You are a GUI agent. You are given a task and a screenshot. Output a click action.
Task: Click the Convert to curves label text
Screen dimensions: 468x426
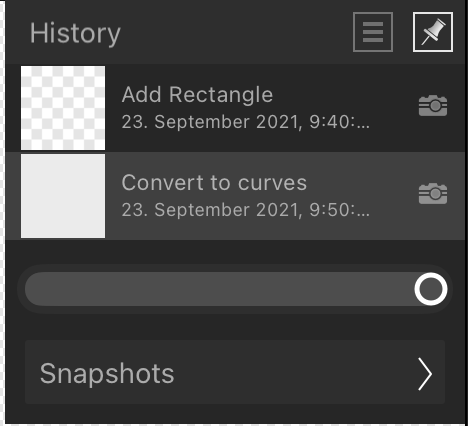pyautogui.click(x=214, y=183)
